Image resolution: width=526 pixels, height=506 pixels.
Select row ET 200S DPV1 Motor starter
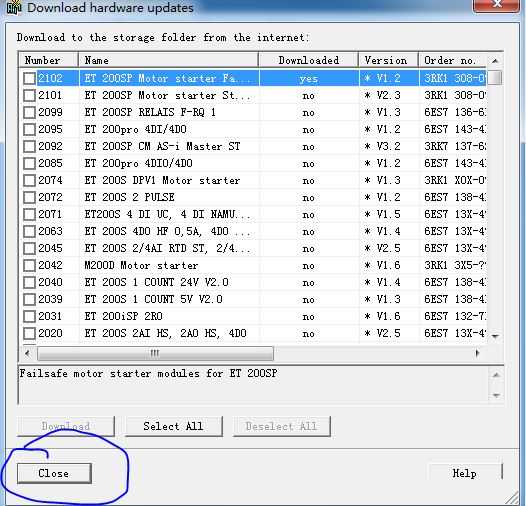(252, 181)
